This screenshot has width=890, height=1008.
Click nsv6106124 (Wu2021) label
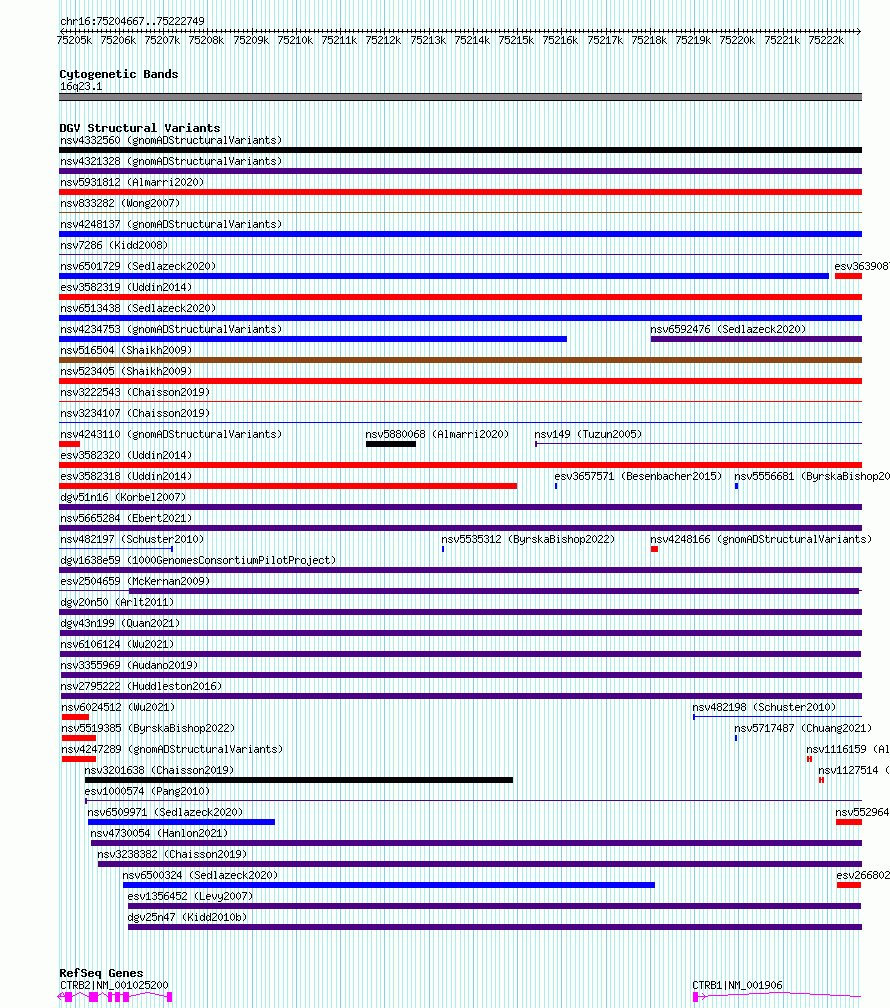pyautogui.click(x=117, y=644)
